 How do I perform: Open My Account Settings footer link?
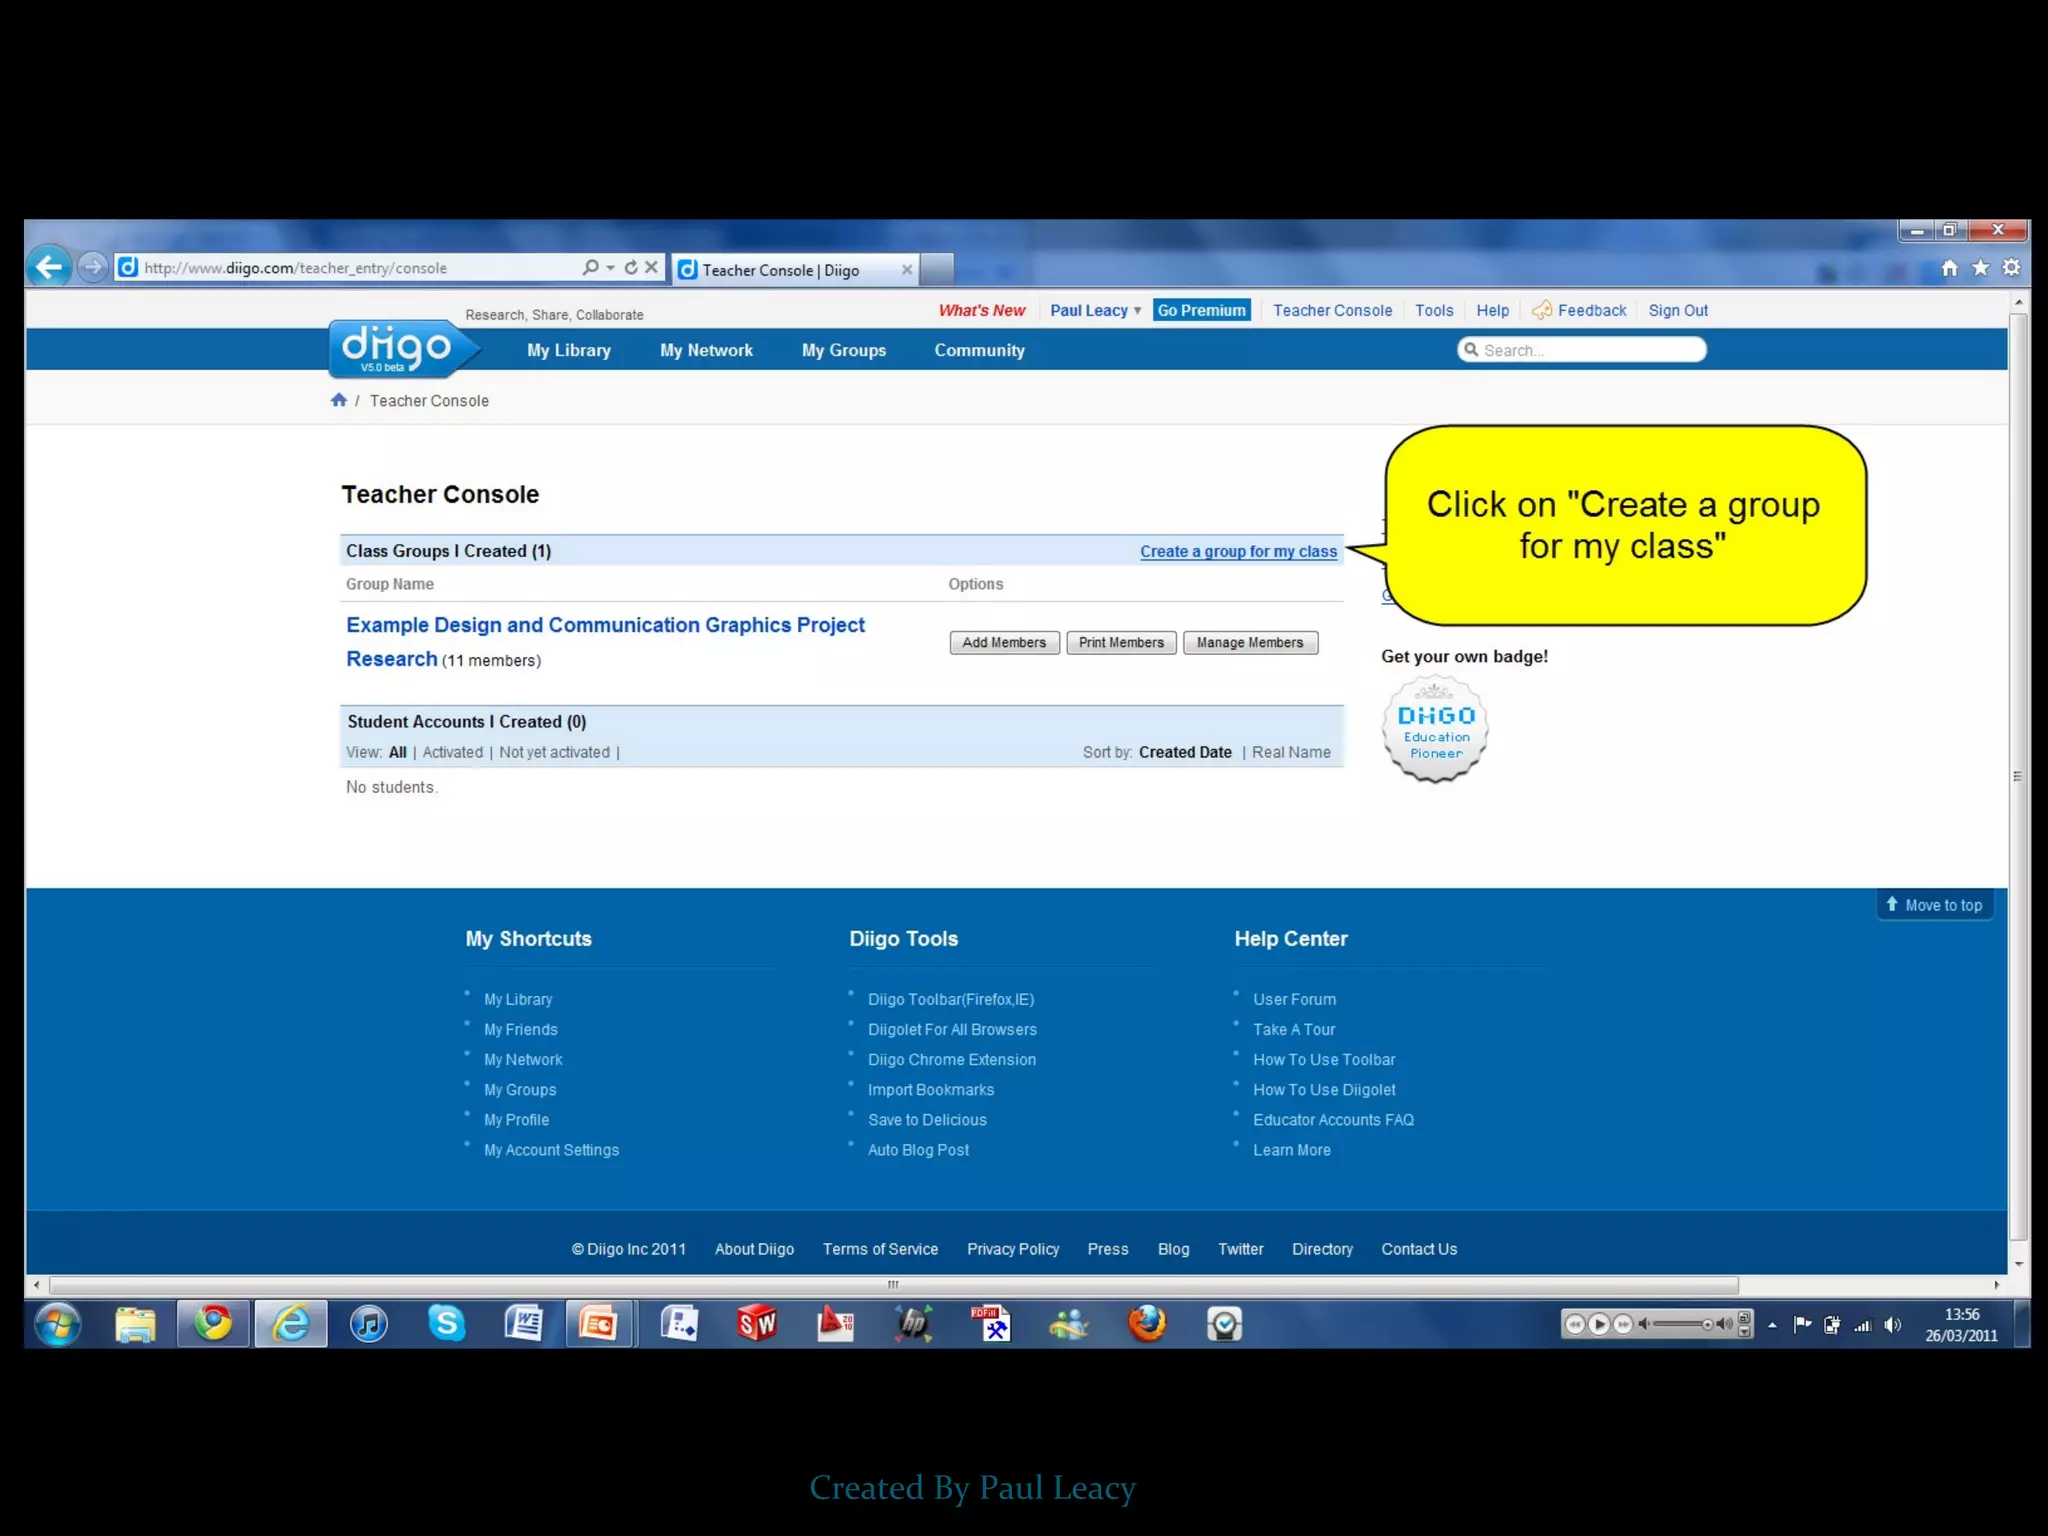pos(551,1150)
